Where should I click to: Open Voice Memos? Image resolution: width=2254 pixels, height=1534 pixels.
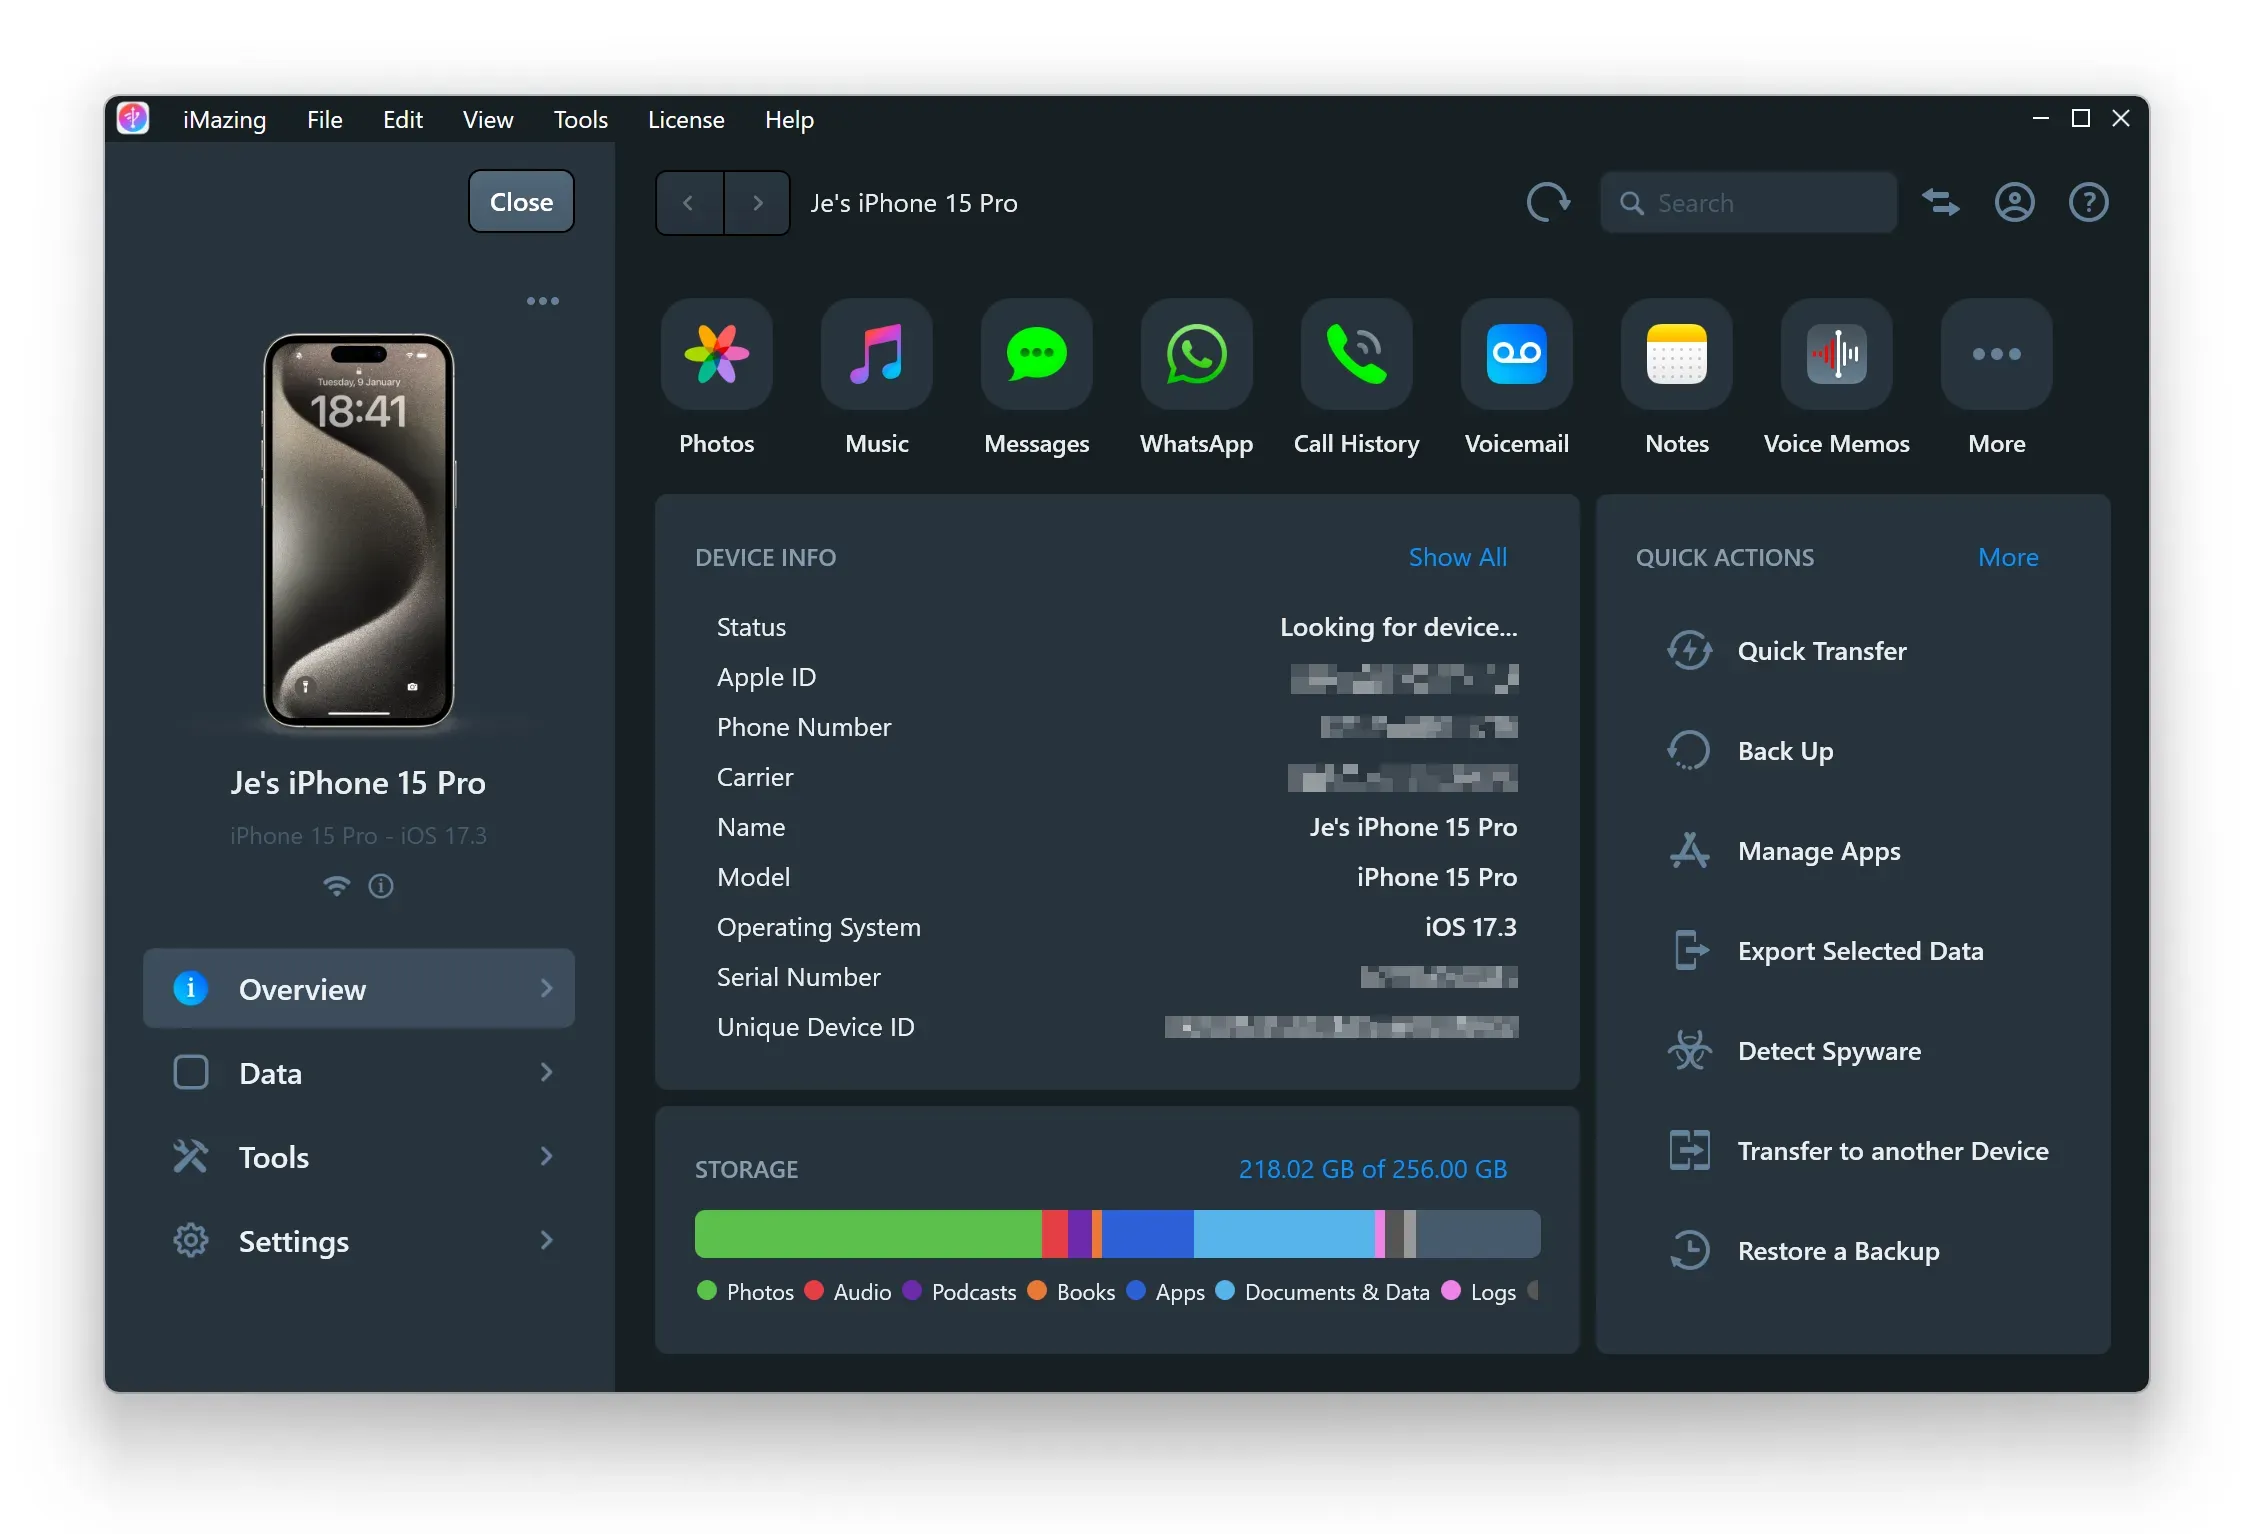pos(1836,355)
